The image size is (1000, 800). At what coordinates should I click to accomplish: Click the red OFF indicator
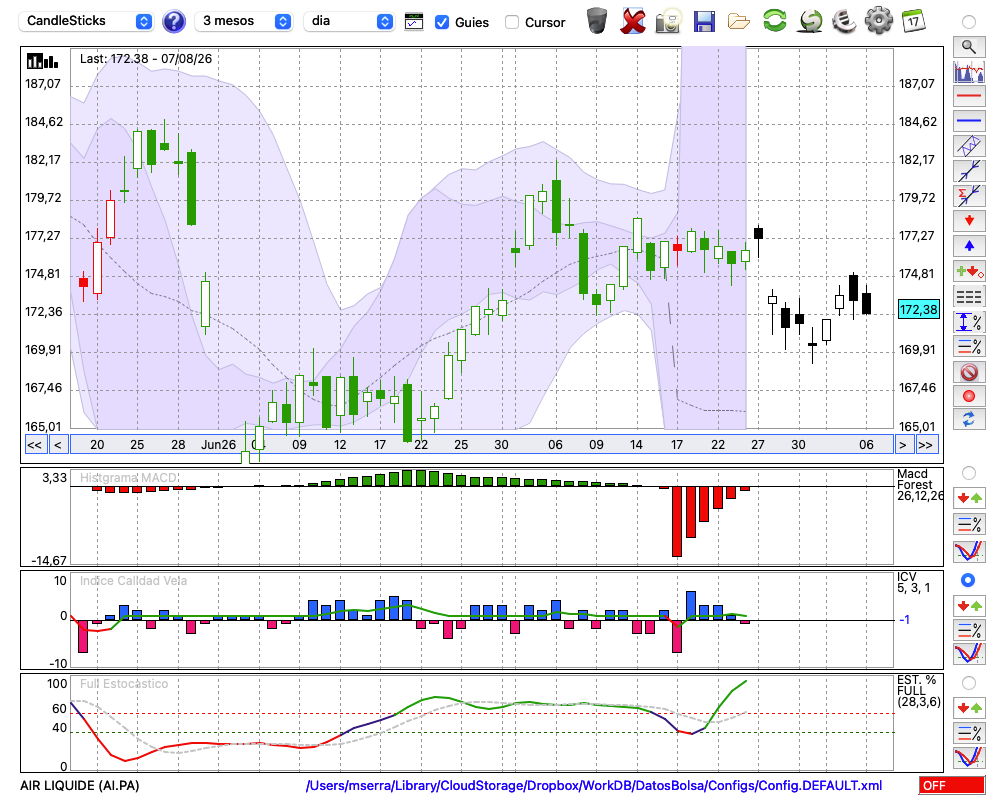pos(952,785)
